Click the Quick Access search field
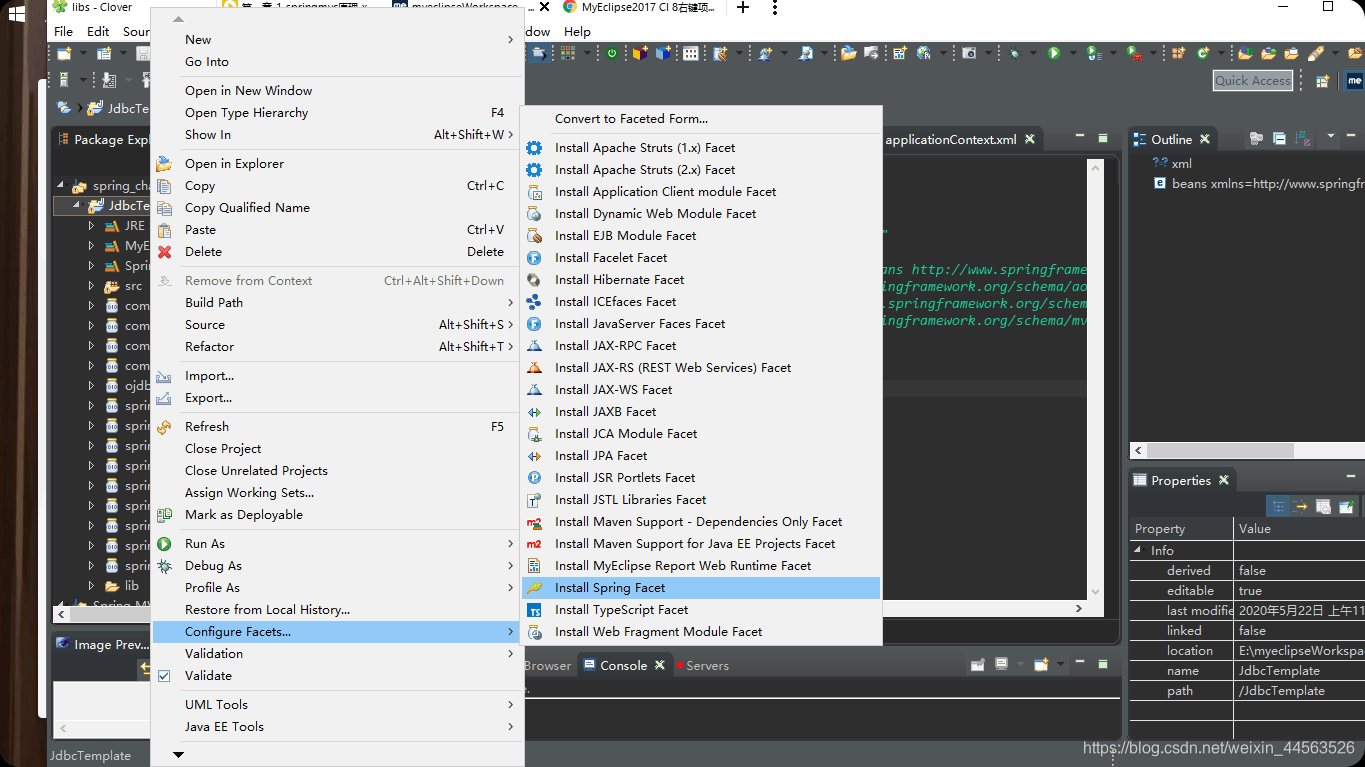 point(1253,81)
